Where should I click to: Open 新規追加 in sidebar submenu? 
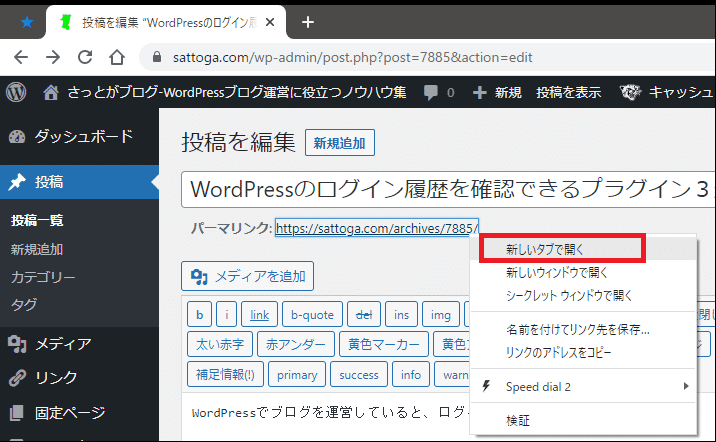tap(37, 249)
